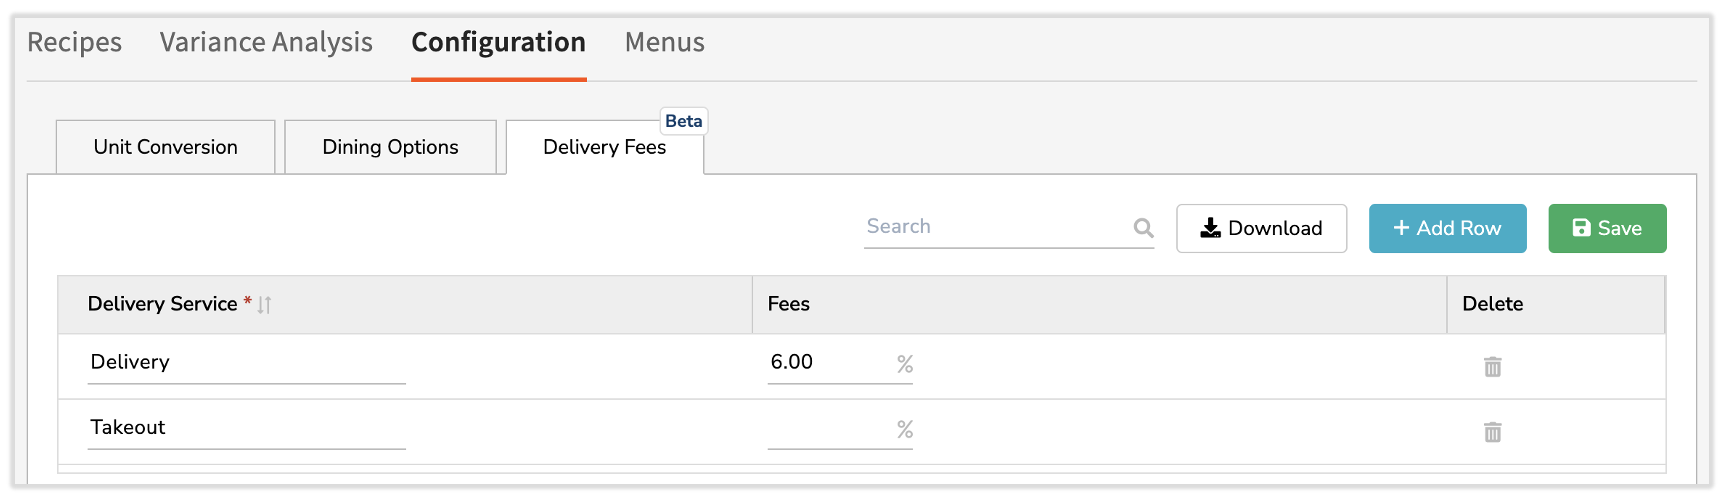This screenshot has height=500, width=1726.
Task: Delete the Takeout row using trash icon
Action: tap(1492, 432)
